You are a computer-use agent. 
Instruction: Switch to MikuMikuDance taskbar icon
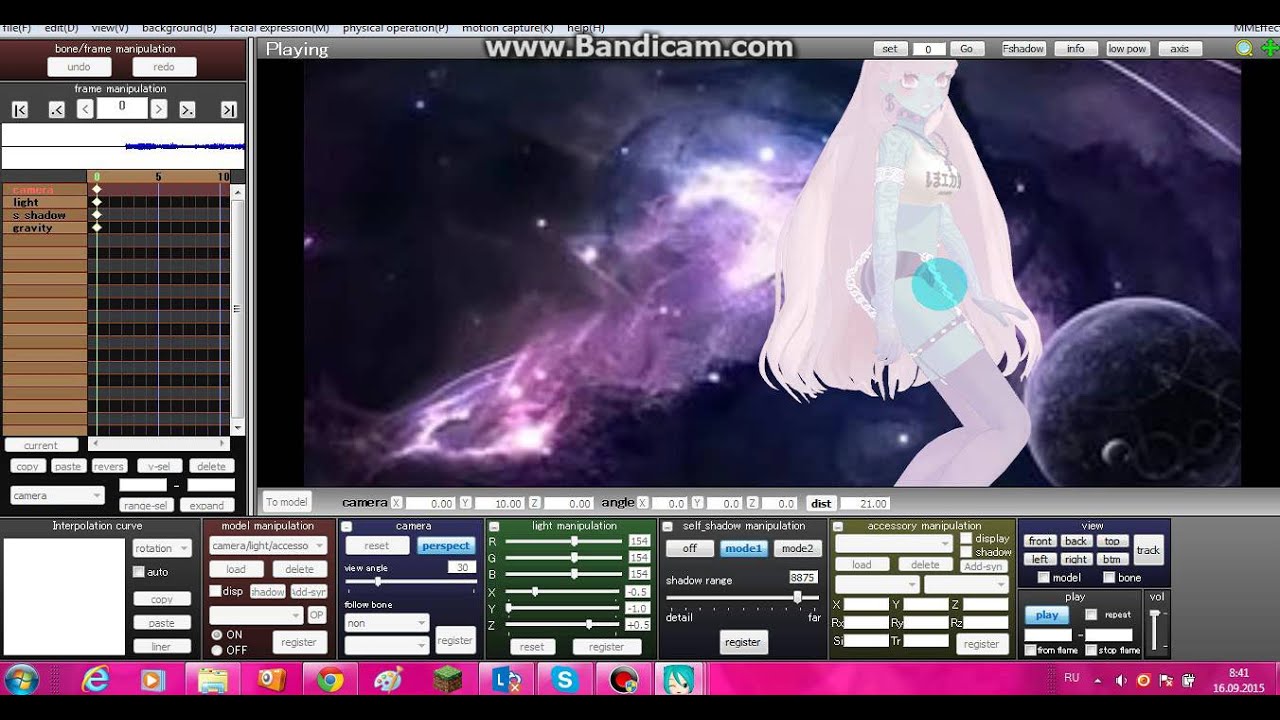680,680
